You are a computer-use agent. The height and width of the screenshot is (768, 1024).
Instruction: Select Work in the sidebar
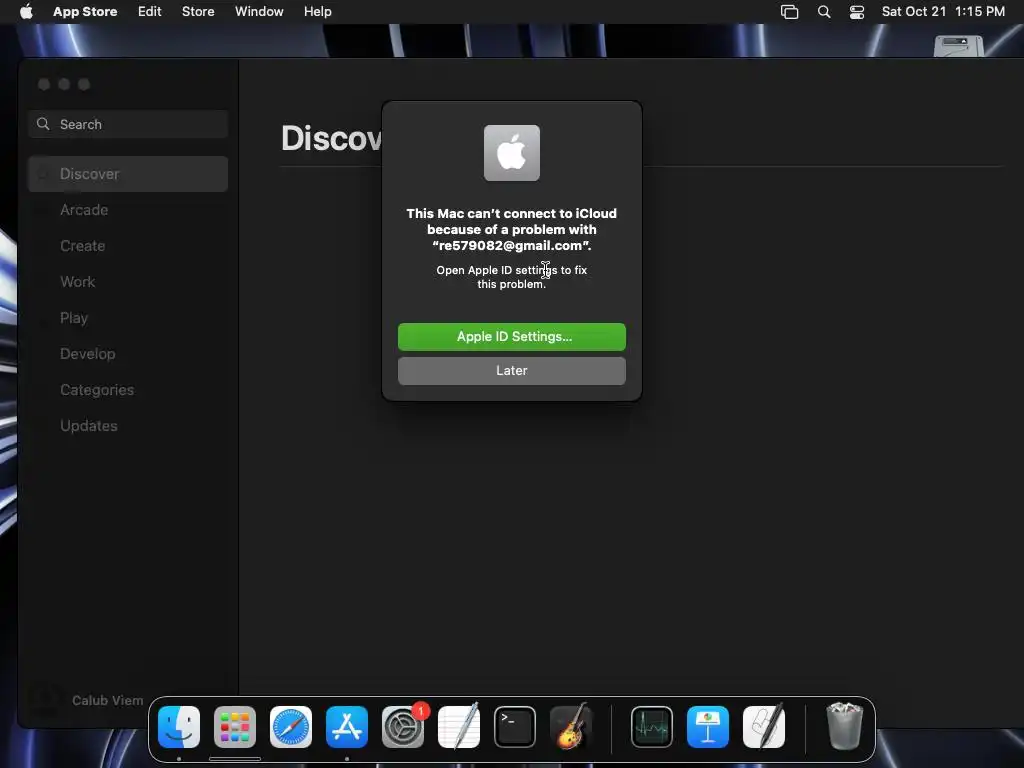point(128,281)
